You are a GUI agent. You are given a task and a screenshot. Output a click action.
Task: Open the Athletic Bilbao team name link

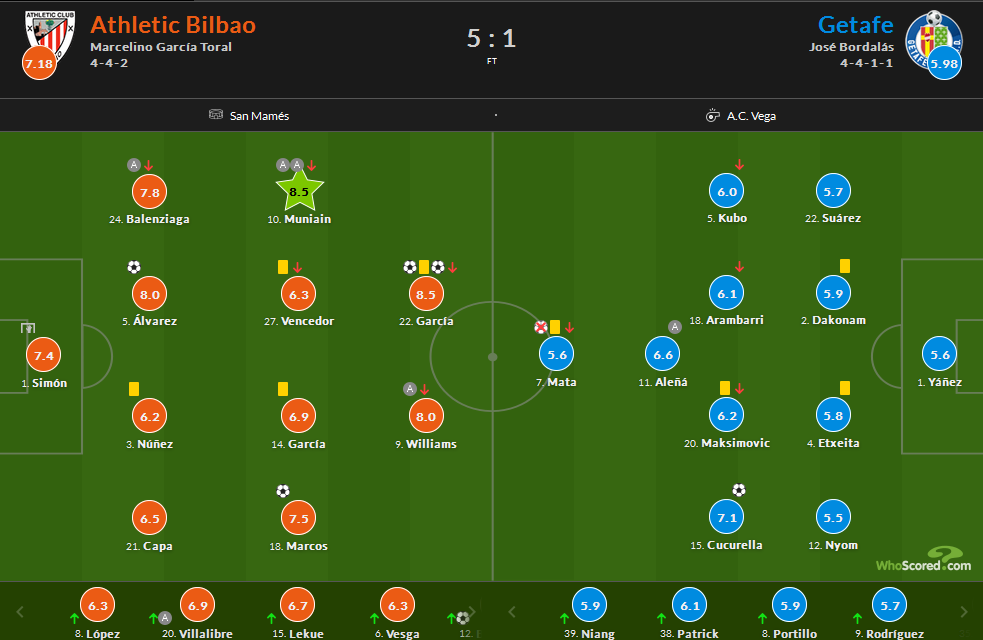point(173,25)
